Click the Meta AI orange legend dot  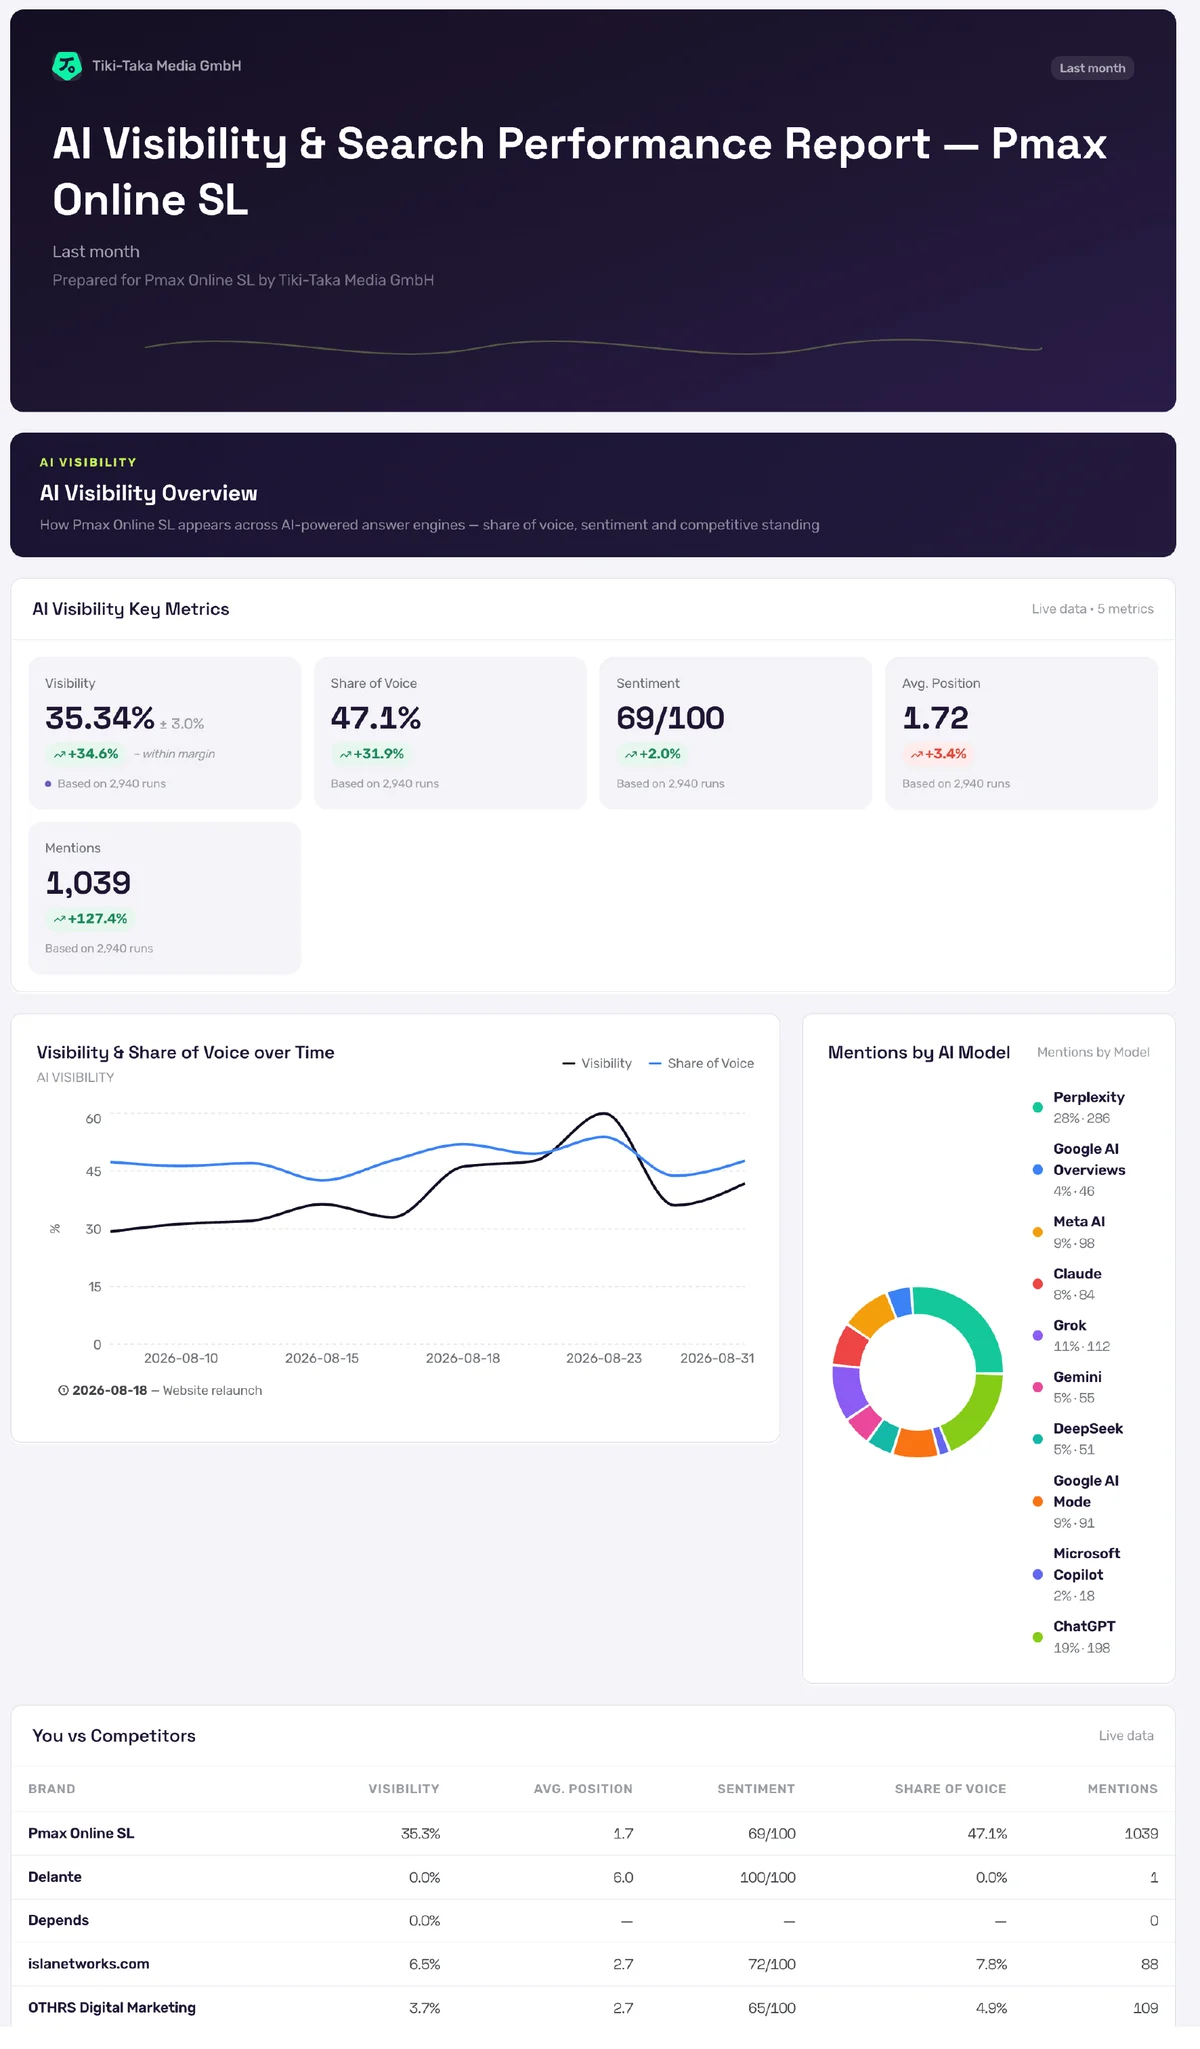point(1037,1232)
